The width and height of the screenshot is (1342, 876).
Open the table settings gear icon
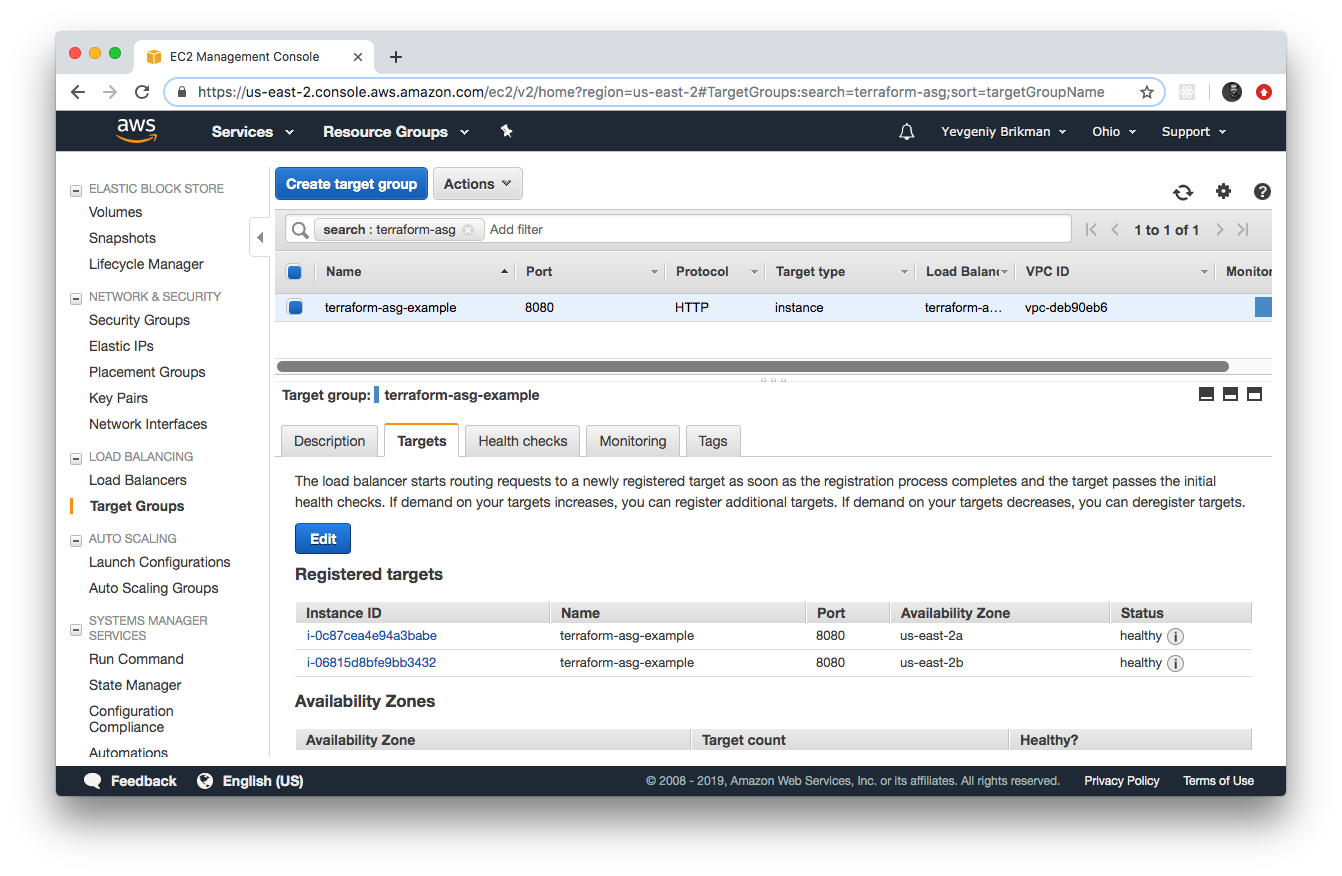[1223, 191]
